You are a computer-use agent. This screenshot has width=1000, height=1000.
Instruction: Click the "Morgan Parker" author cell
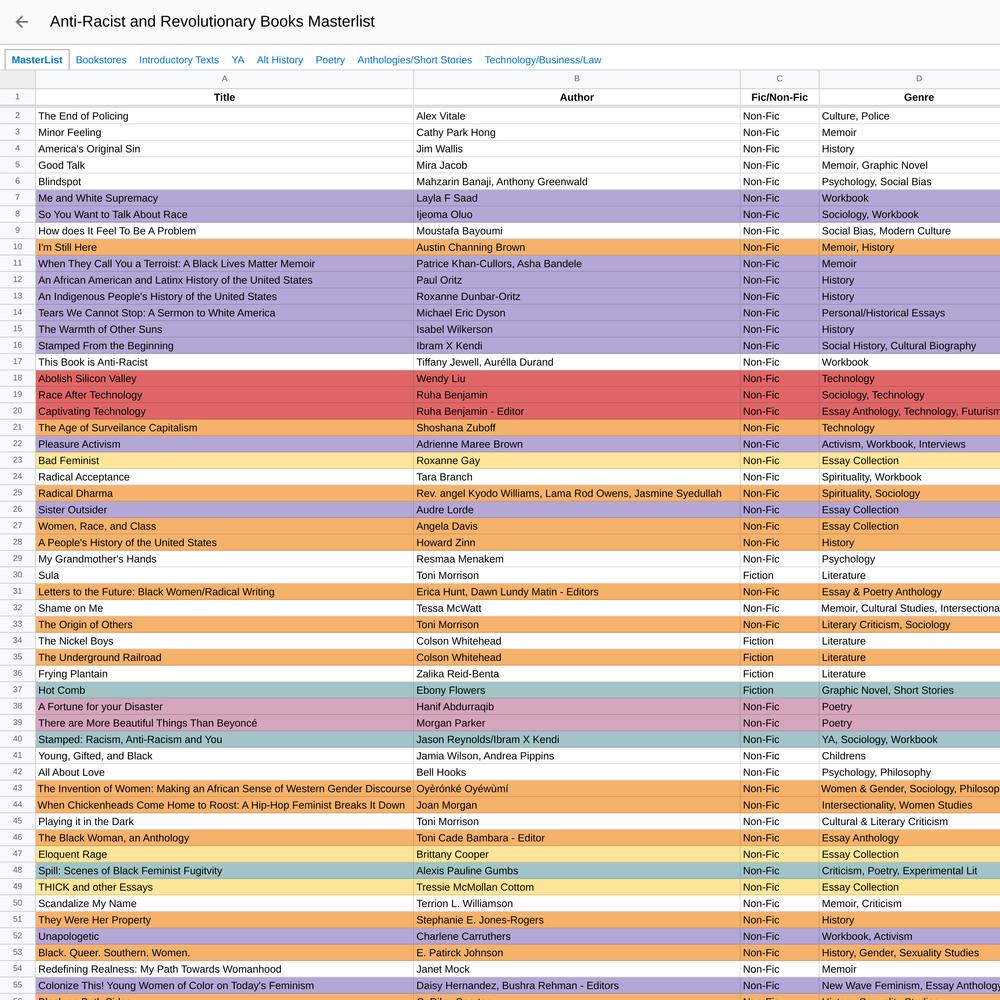pyautogui.click(x=577, y=723)
